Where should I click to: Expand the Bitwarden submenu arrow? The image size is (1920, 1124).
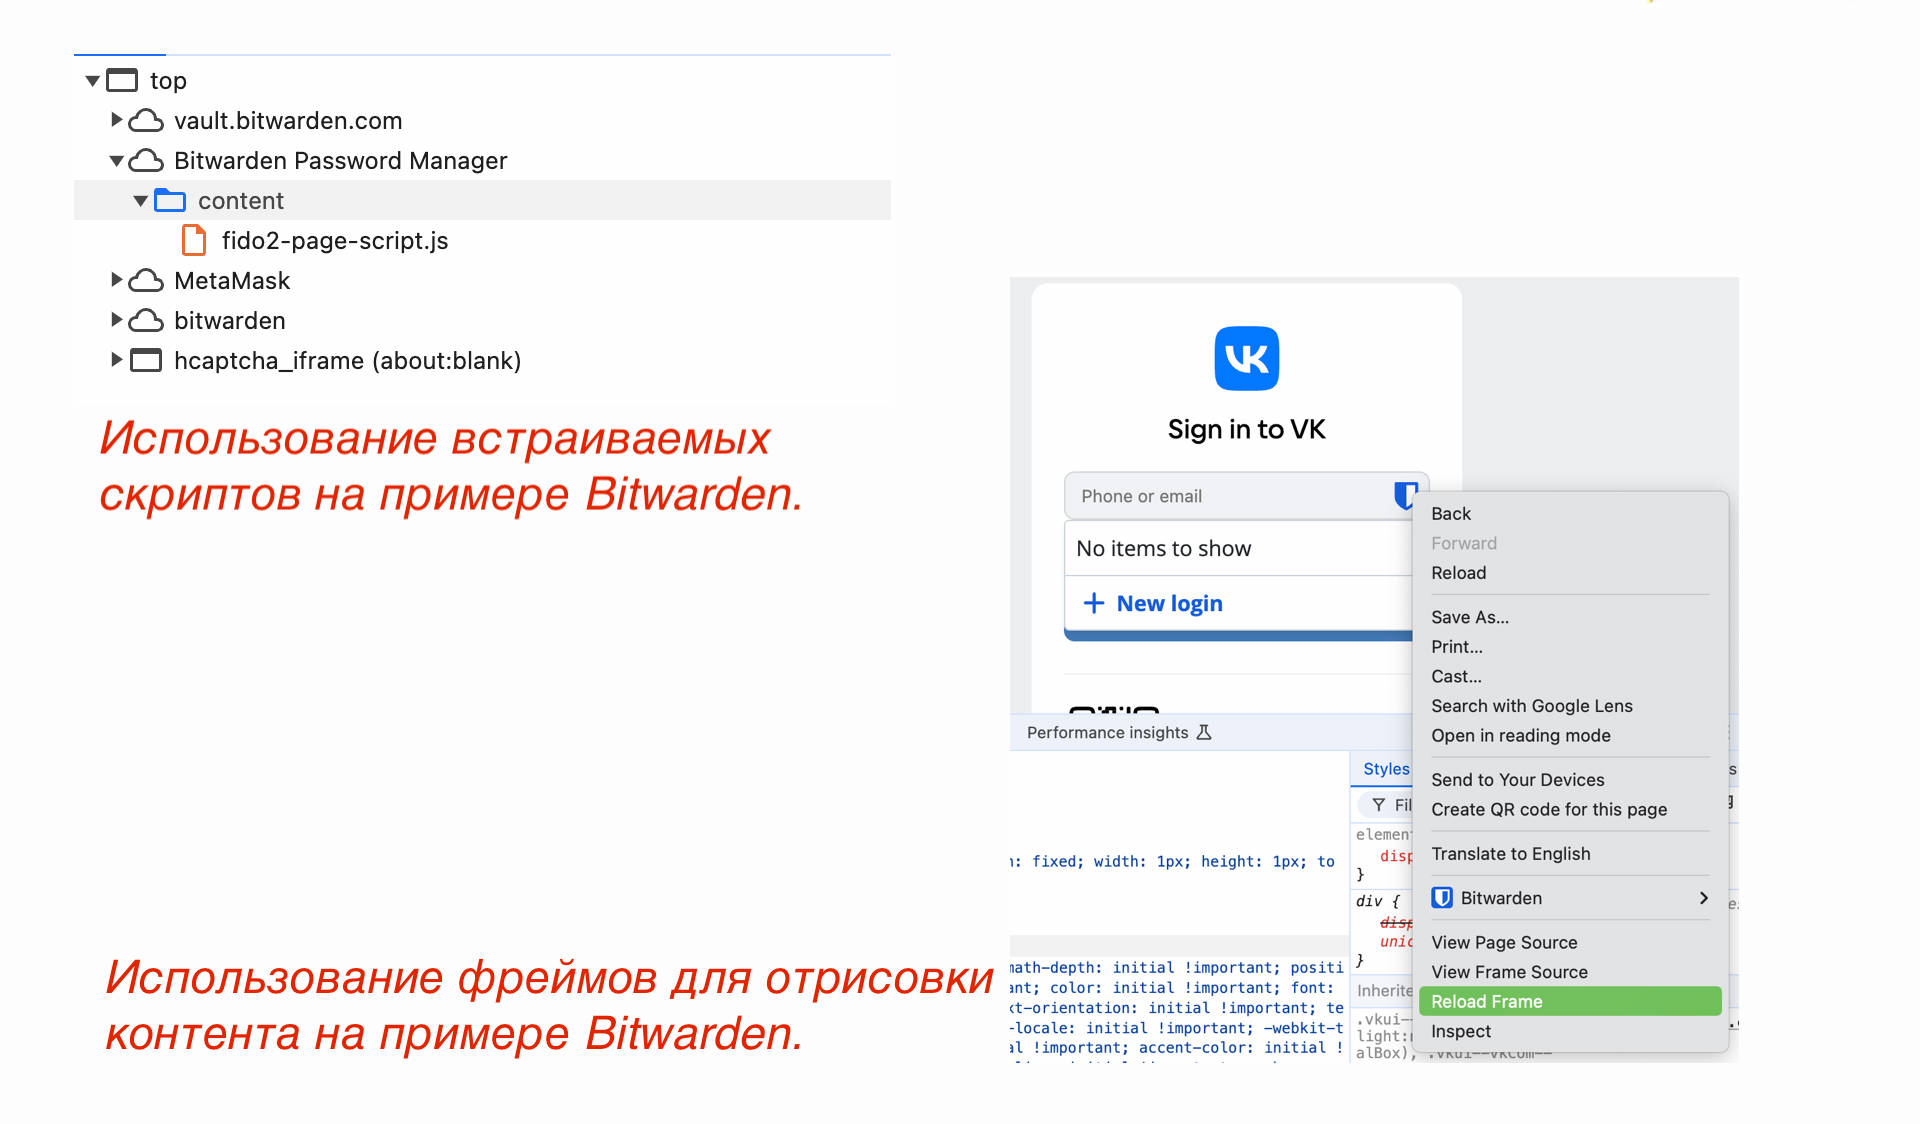pos(1704,898)
